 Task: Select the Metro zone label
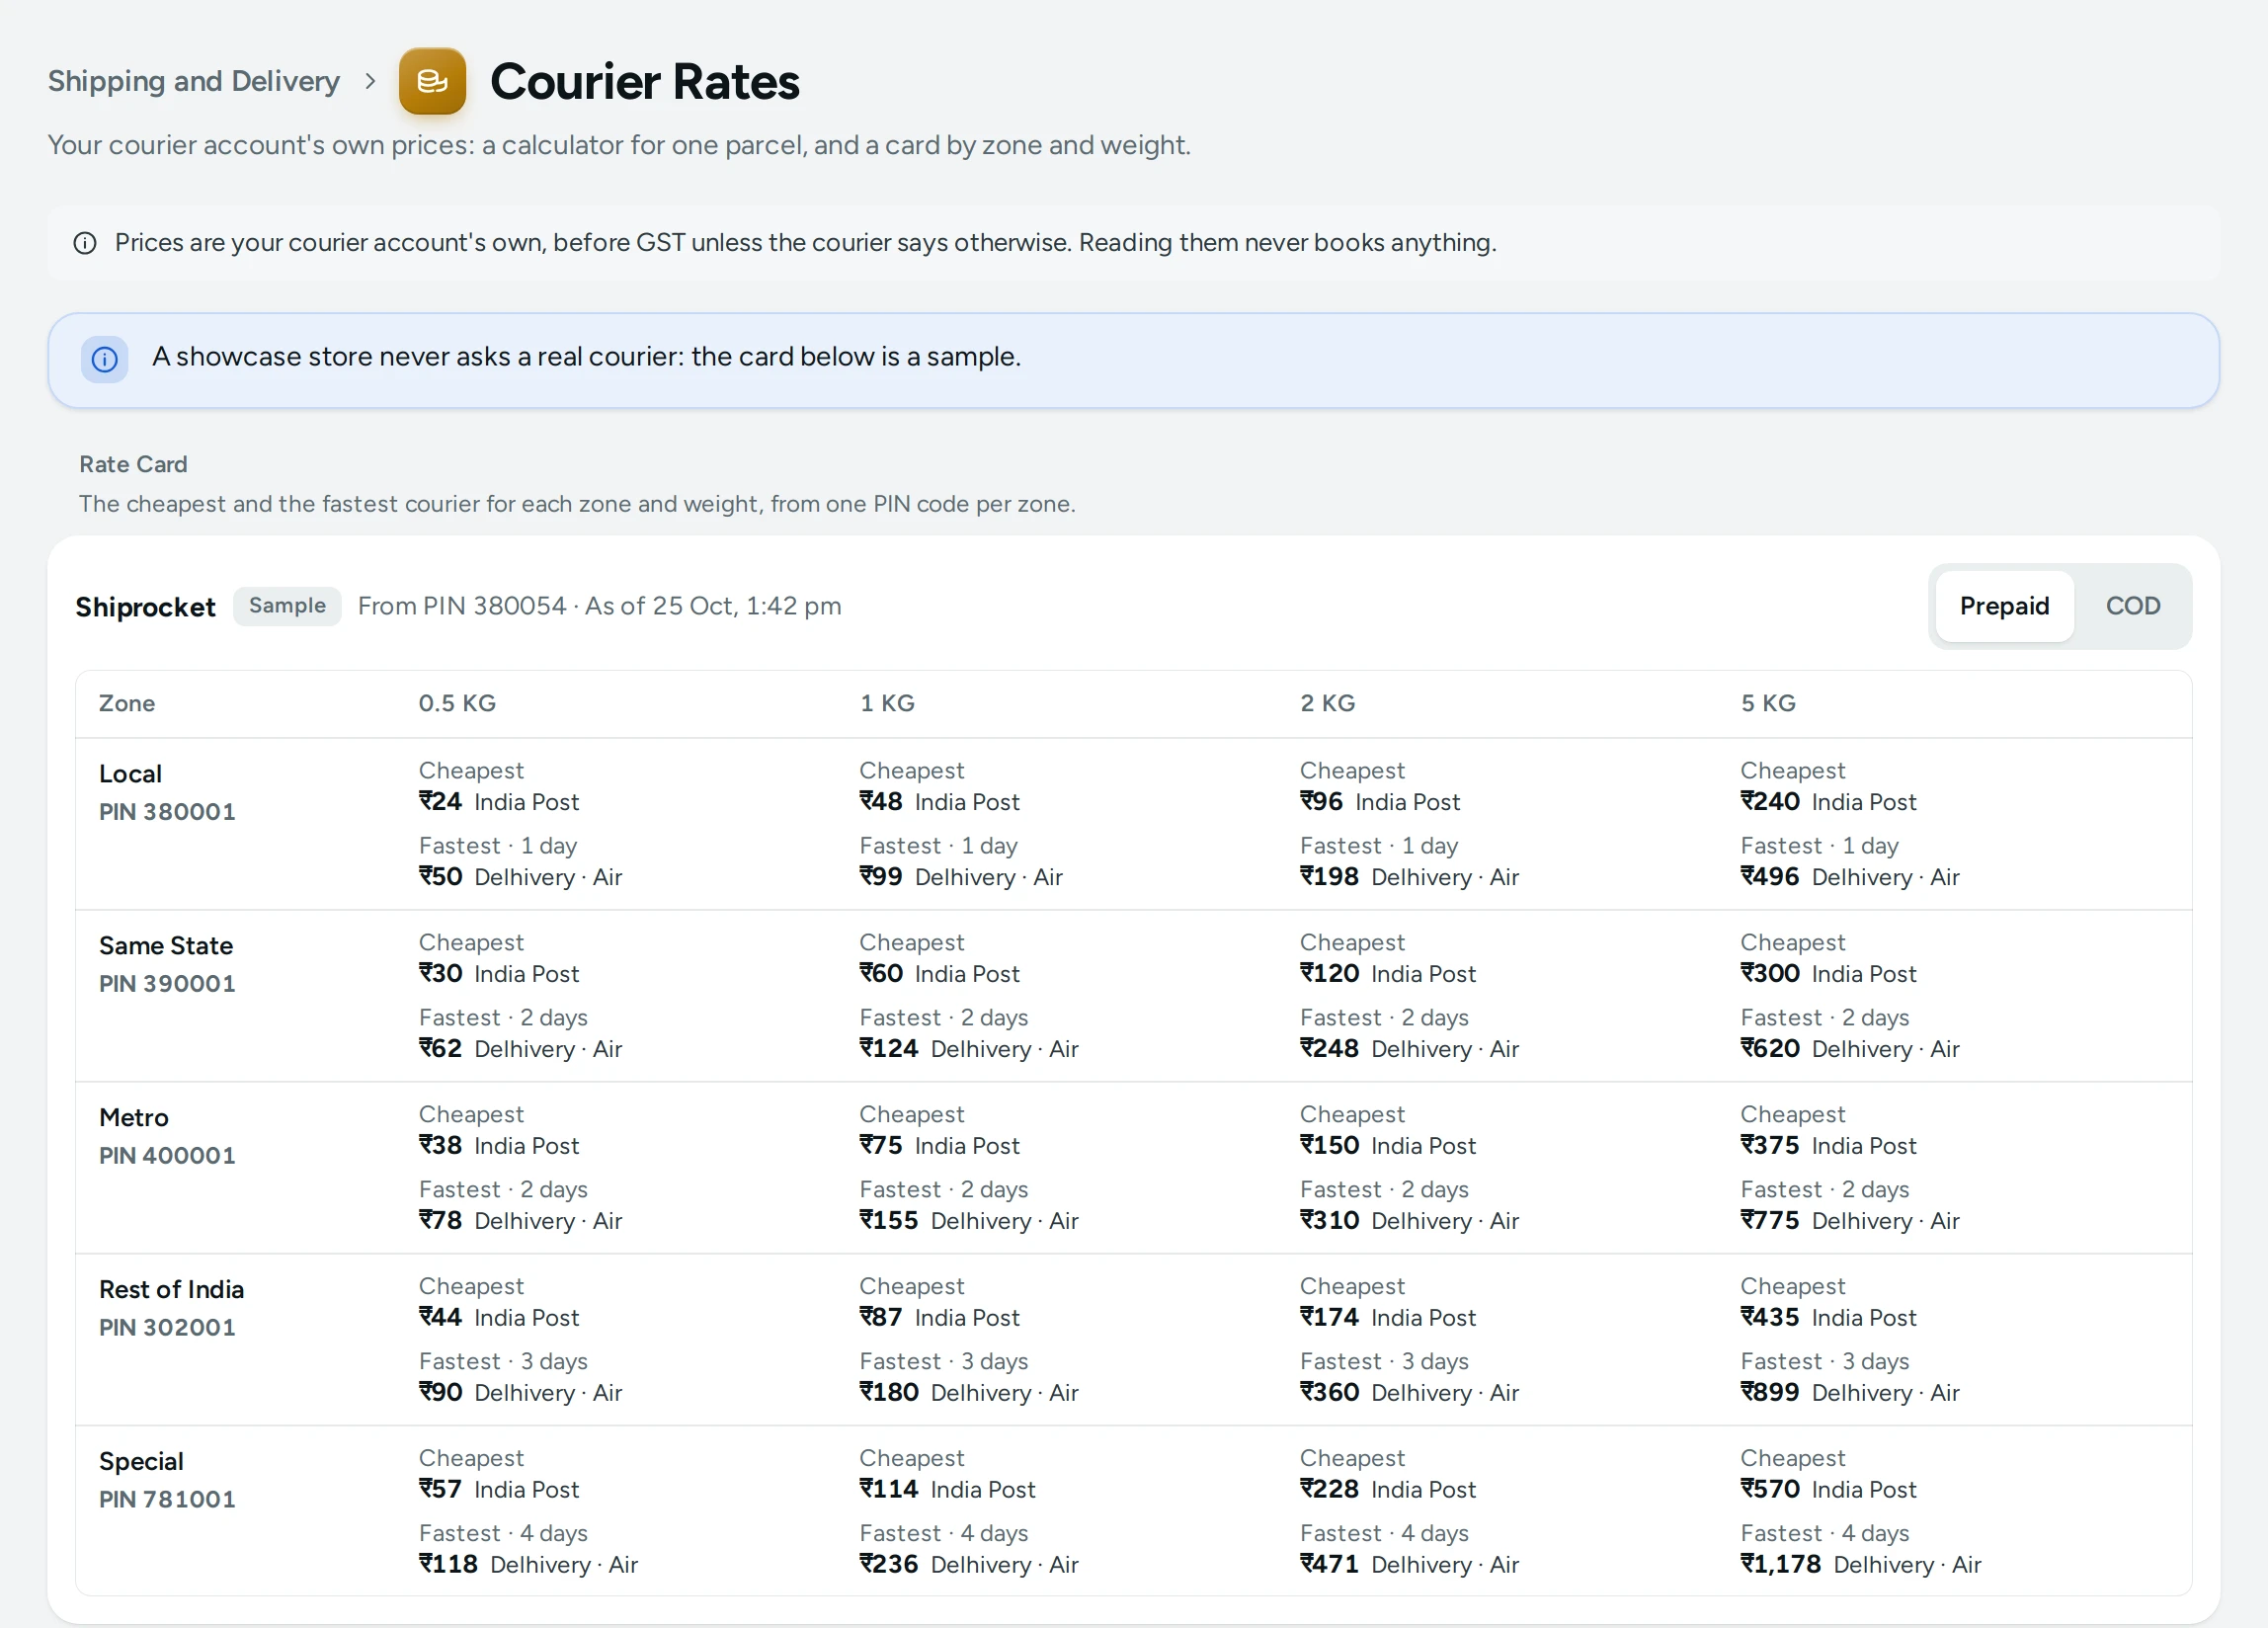134,1118
